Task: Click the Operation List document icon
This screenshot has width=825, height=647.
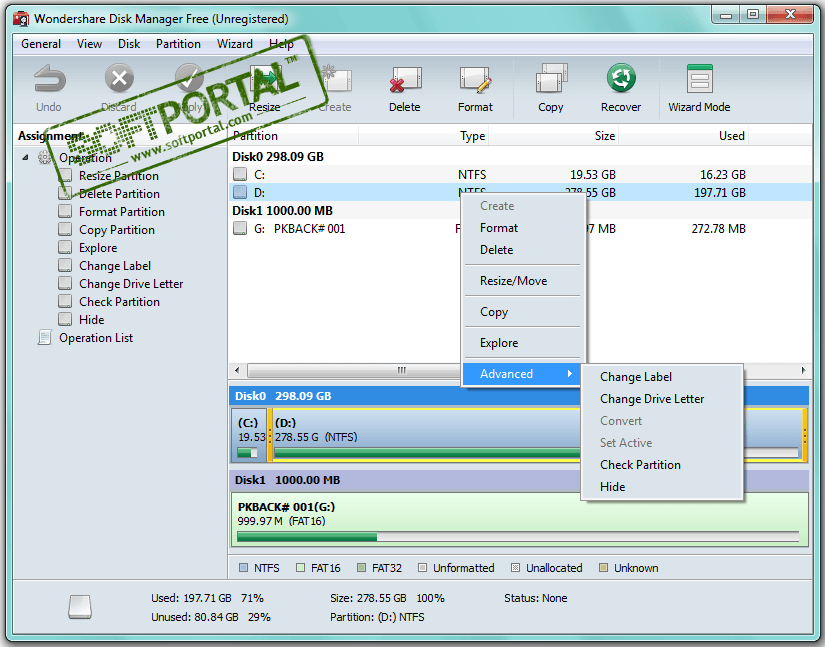Action: (x=45, y=338)
